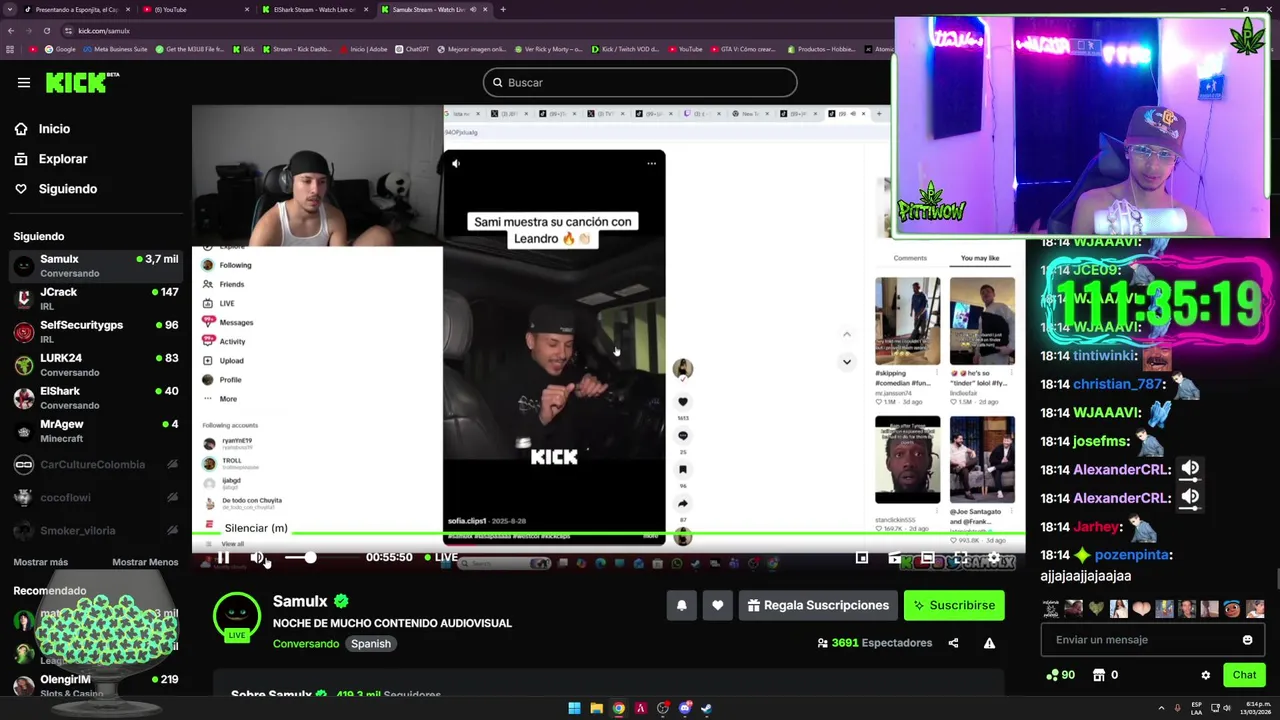Open Samulx's channel avatar
Image resolution: width=1280 pixels, height=720 pixels.
point(237,616)
